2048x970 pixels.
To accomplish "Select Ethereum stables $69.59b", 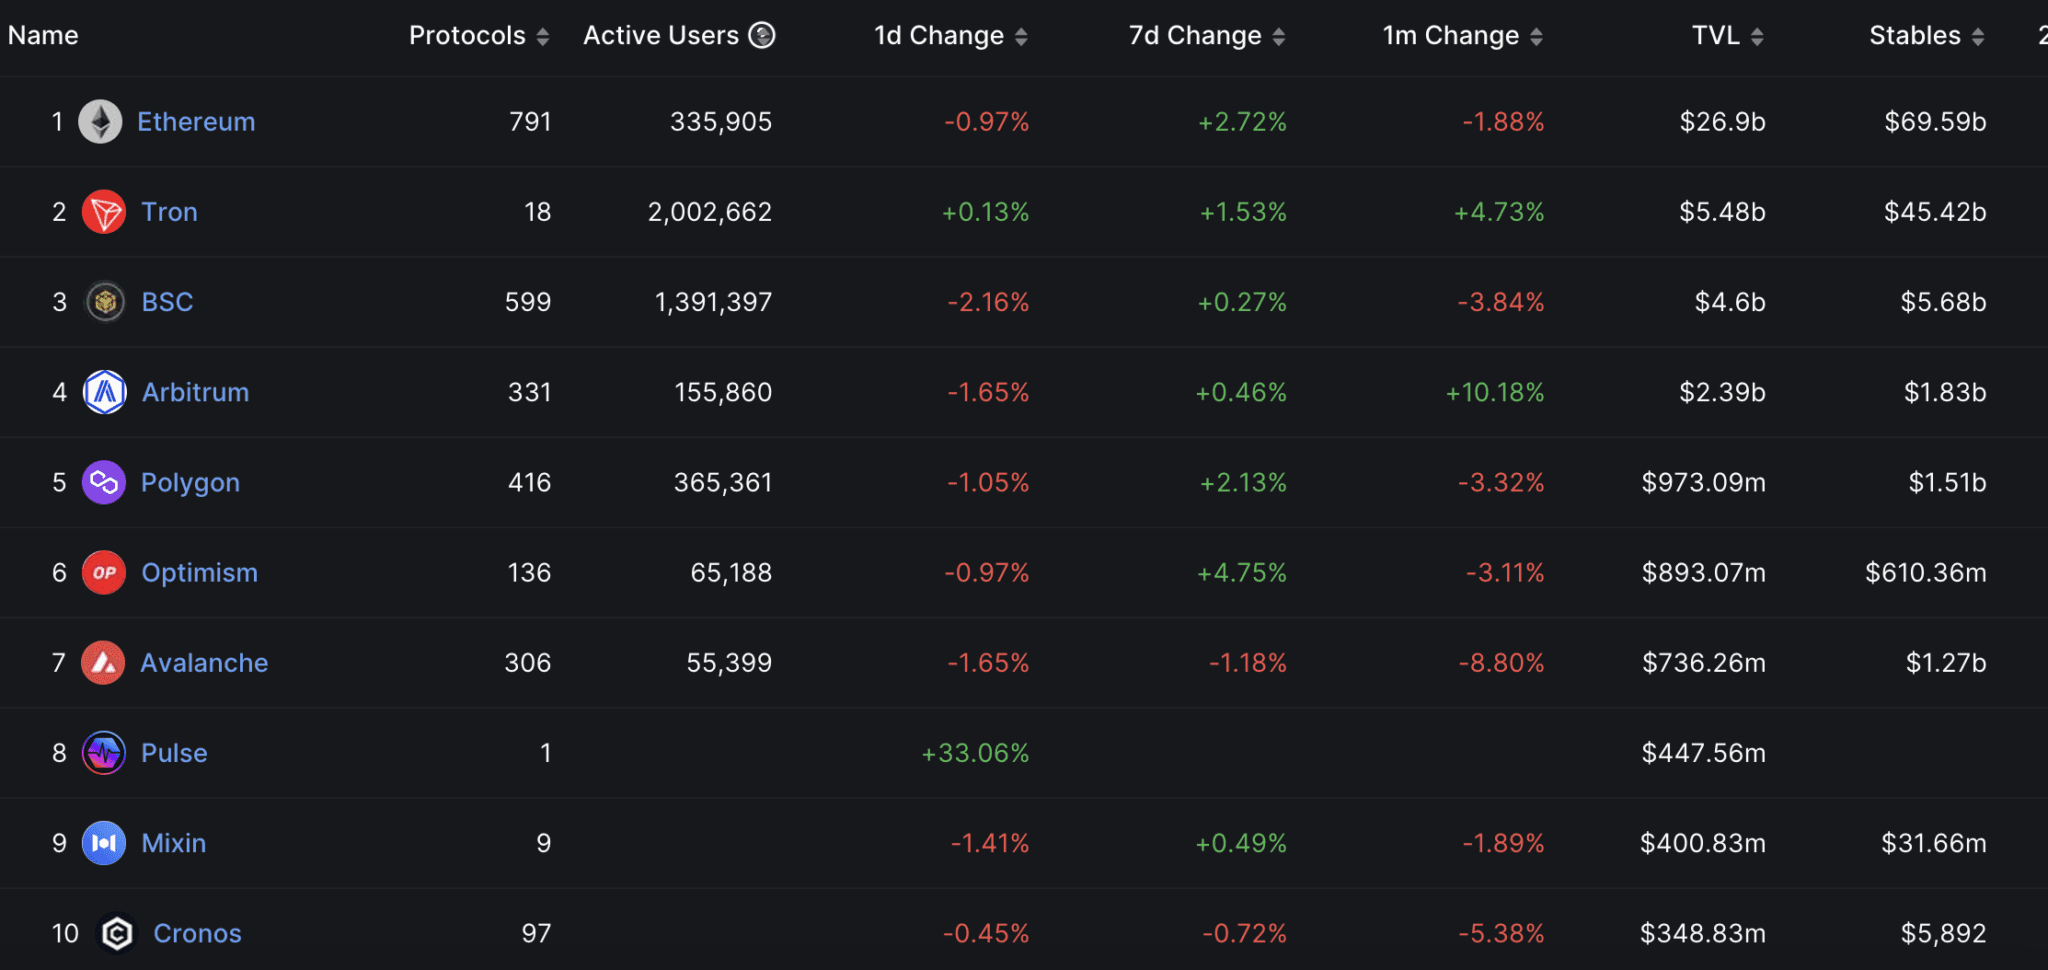I will (1936, 122).
